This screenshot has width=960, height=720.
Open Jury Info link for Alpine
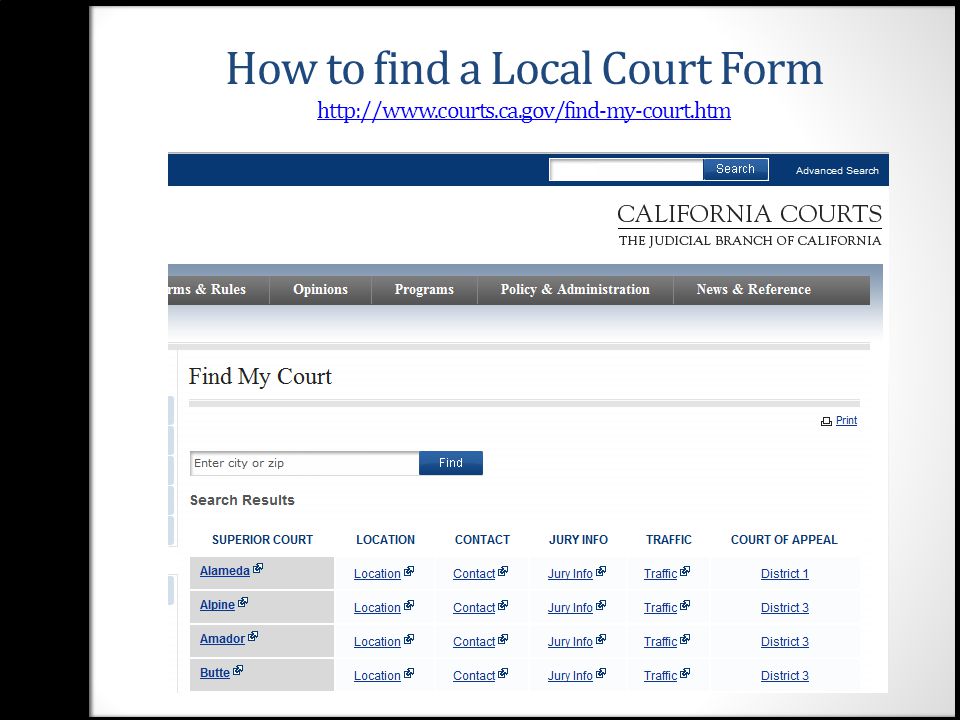click(x=570, y=608)
